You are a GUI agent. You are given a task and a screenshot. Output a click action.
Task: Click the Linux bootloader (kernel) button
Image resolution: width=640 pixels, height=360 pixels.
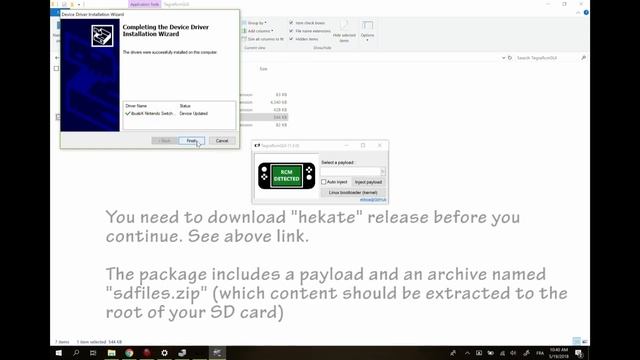353,192
